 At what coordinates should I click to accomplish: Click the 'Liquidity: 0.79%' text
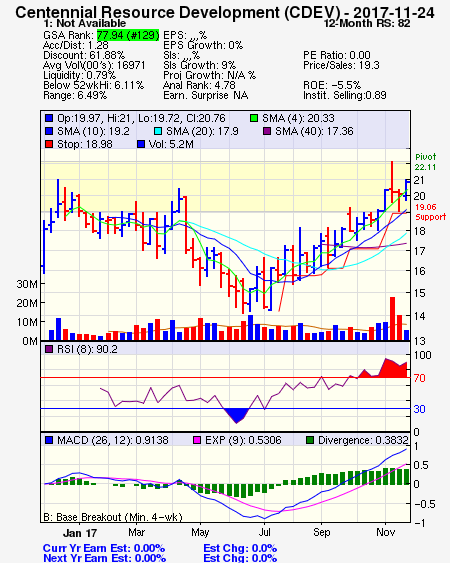(x=79, y=75)
